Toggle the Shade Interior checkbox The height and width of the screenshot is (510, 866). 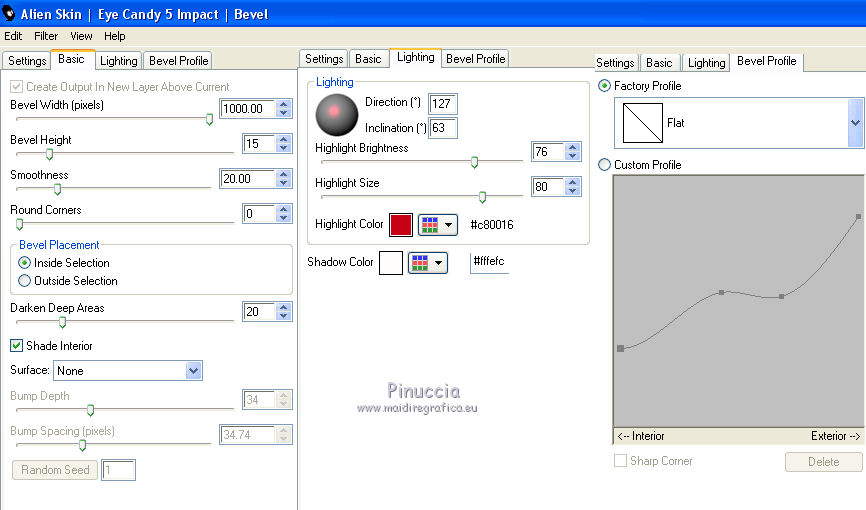[17, 346]
